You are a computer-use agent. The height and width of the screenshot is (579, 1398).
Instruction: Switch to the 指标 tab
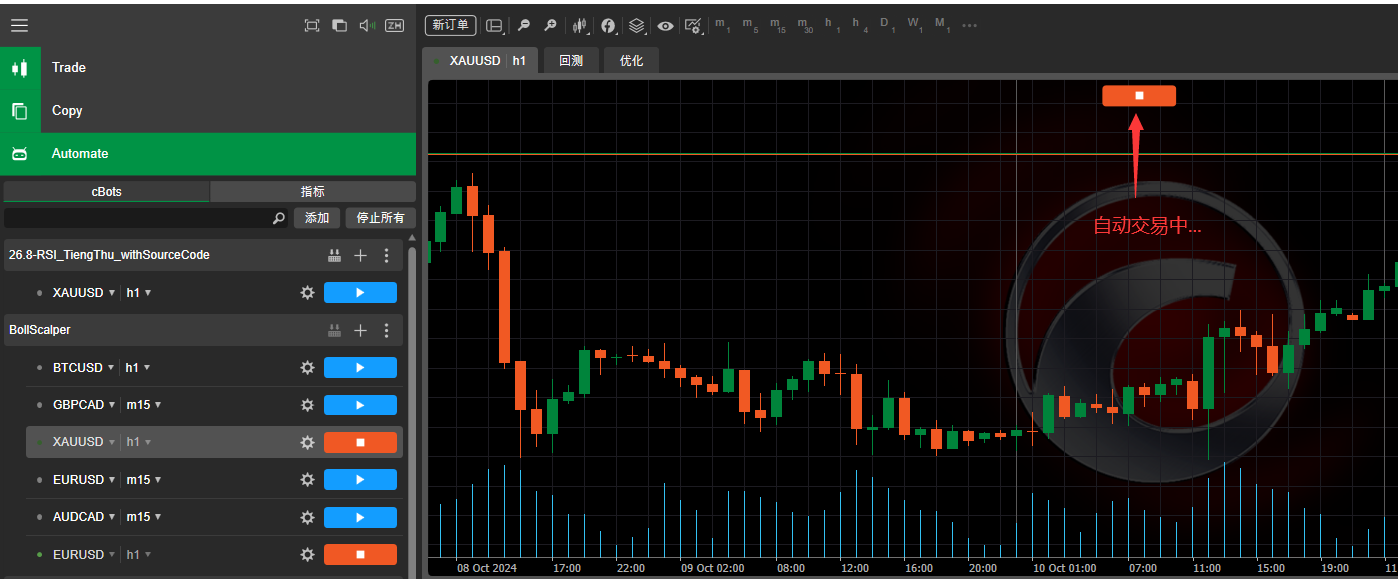(313, 191)
